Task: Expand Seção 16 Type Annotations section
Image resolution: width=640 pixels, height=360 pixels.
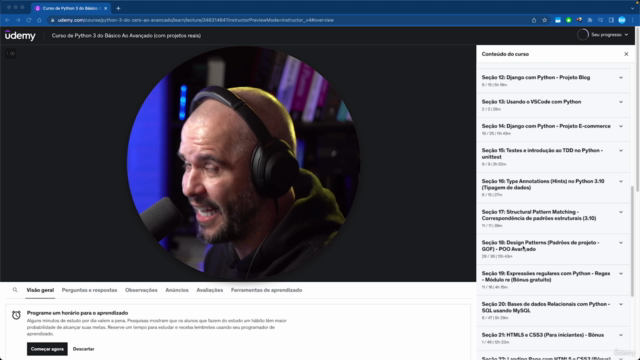Action: click(x=621, y=182)
